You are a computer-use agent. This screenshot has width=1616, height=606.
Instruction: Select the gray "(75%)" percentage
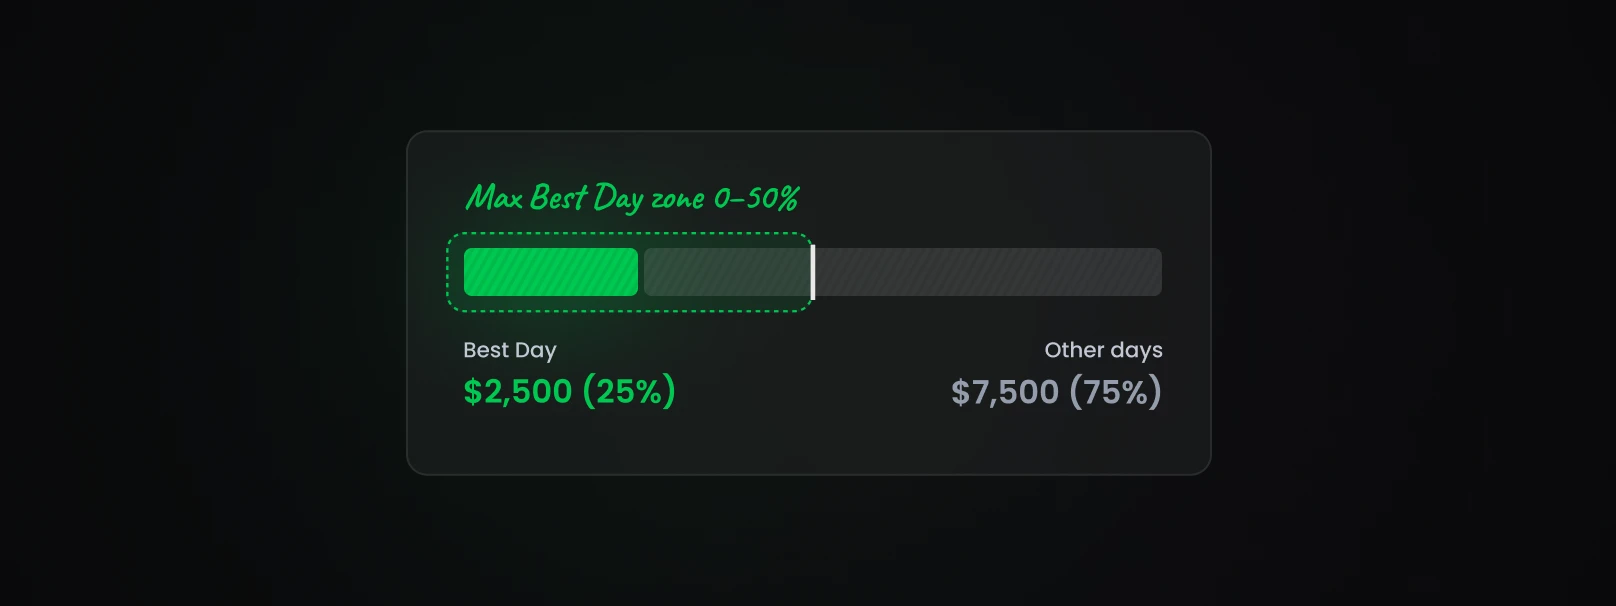[1115, 392]
